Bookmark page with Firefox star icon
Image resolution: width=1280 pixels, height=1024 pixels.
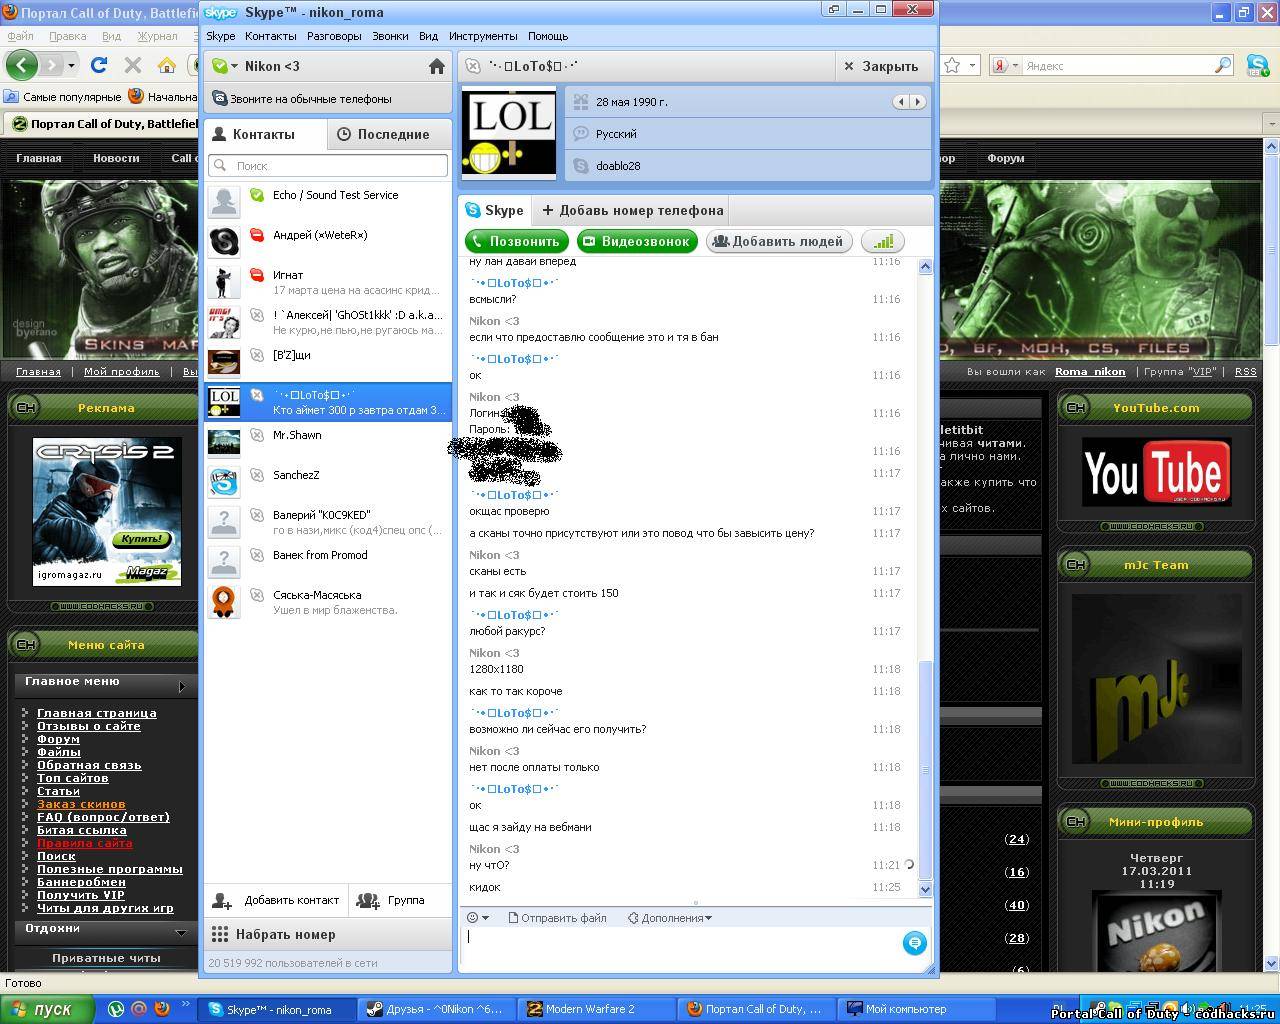coord(953,65)
